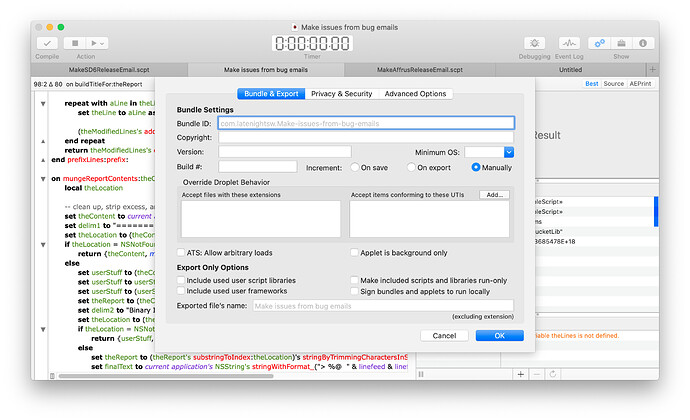Open the handler navigation 'on buildTitleFor:theReport'
690x420 pixels.
(104, 84)
